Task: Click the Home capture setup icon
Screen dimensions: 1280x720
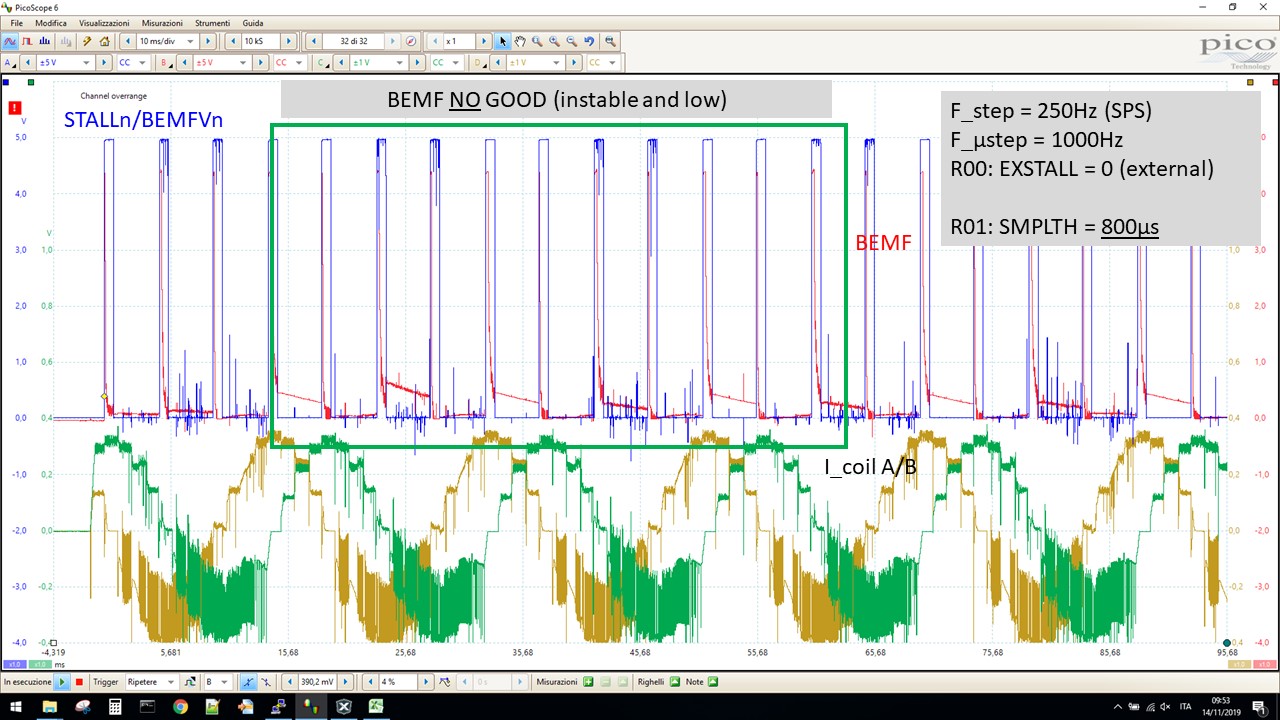Action: (x=105, y=41)
